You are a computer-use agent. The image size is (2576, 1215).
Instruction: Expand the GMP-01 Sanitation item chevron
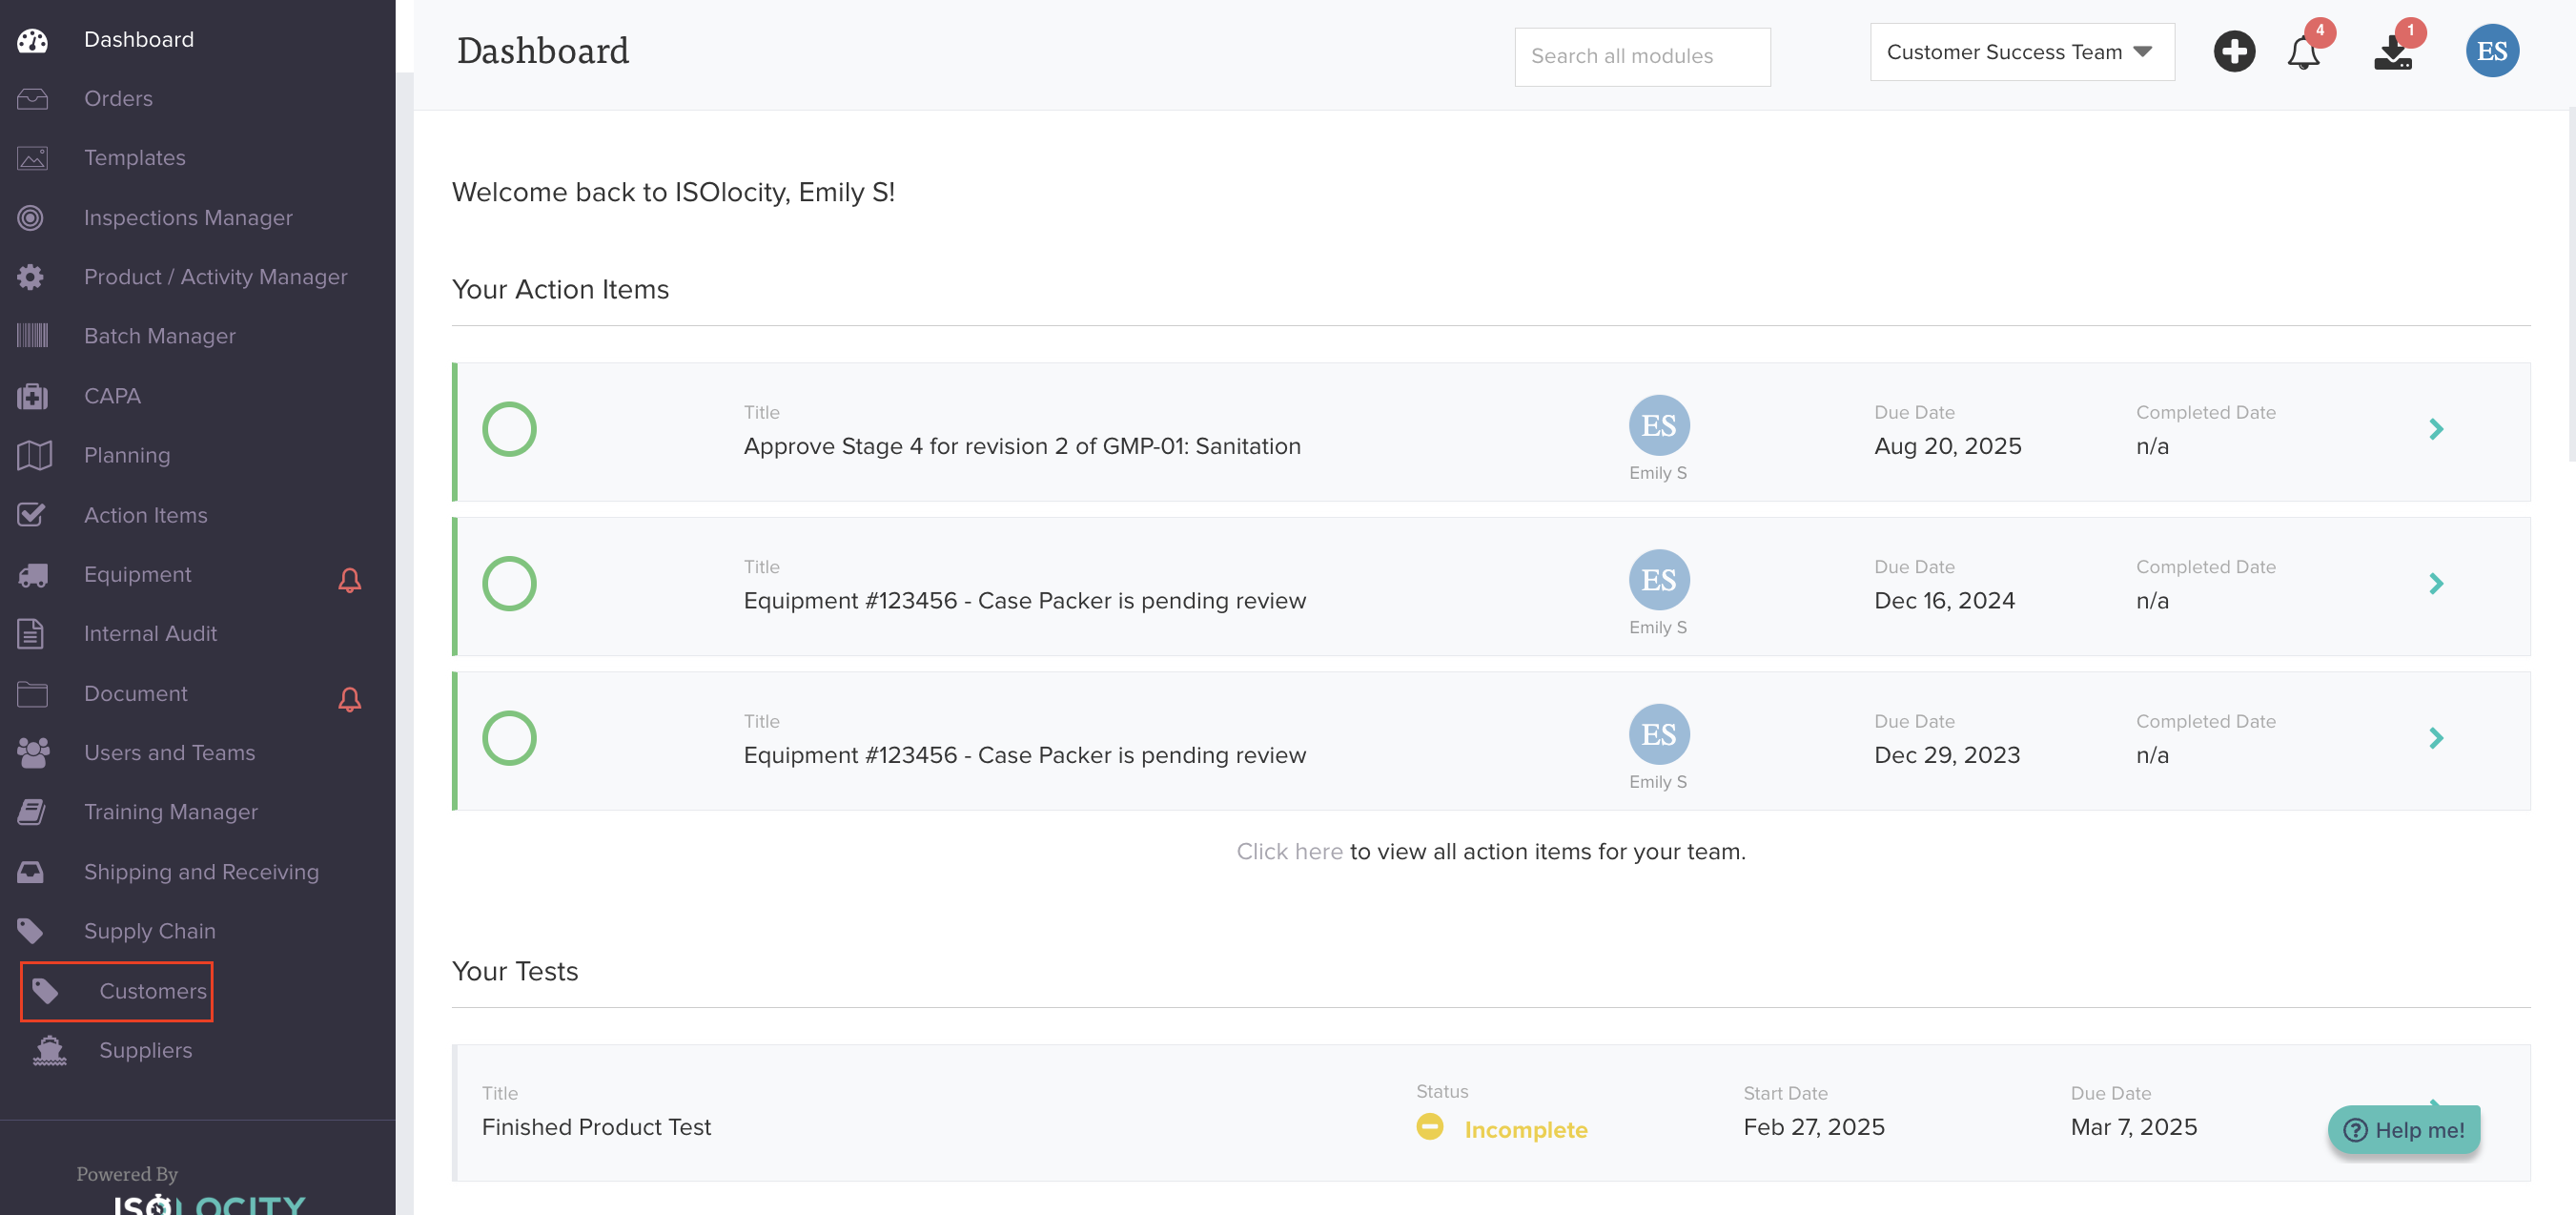(x=2436, y=429)
